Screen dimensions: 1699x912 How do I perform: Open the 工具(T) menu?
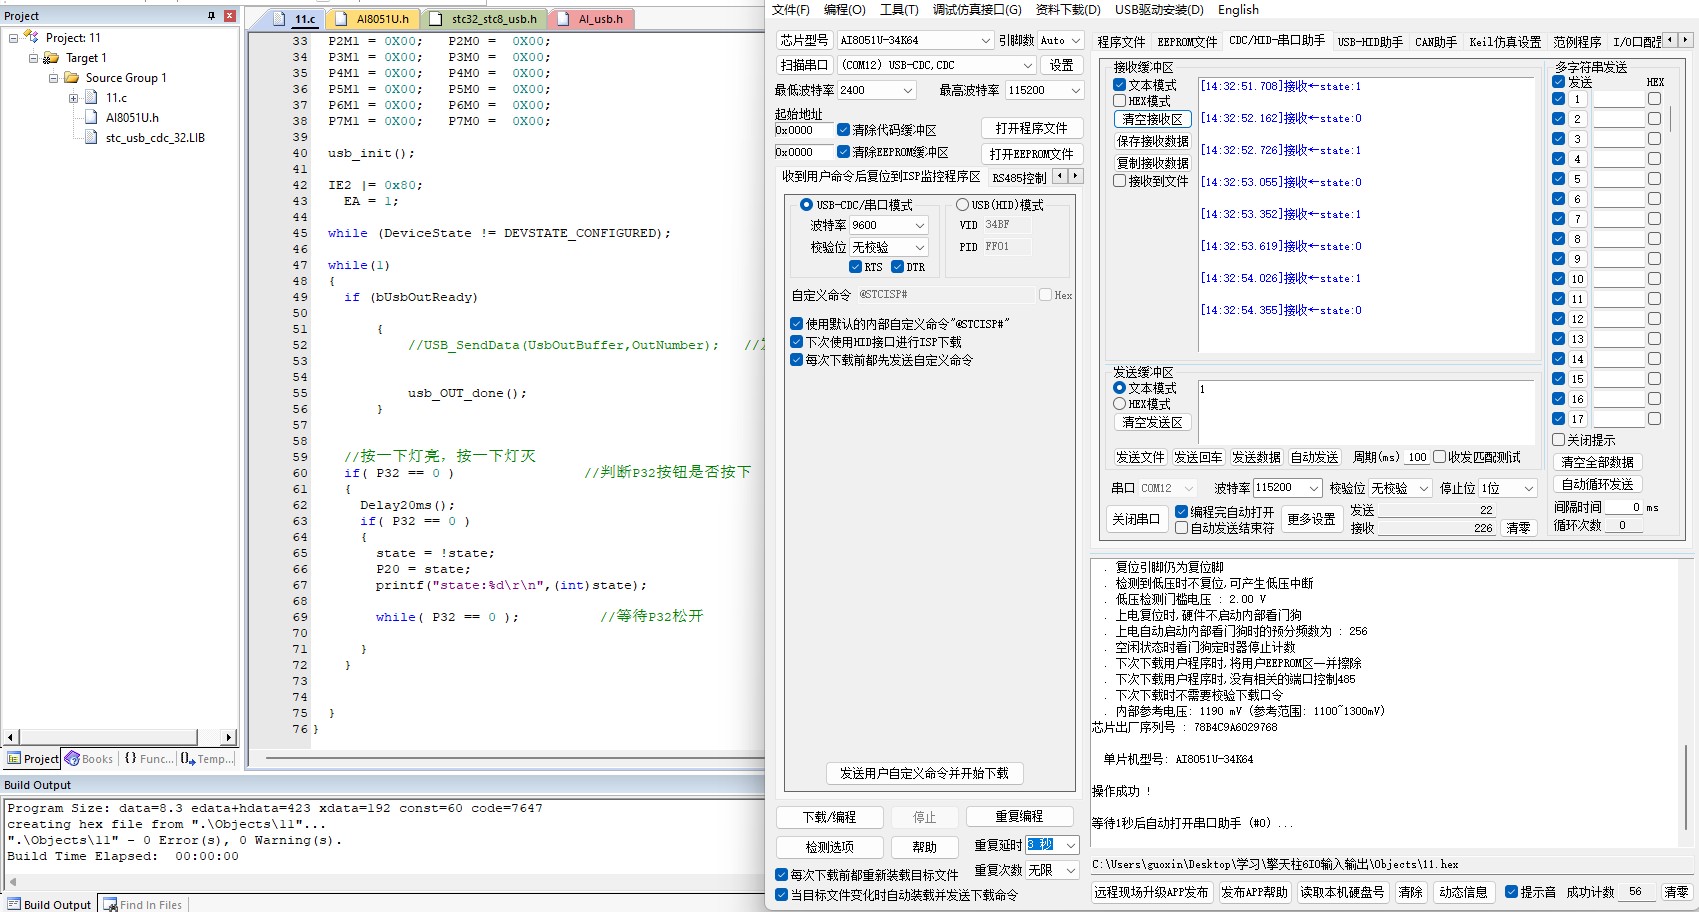(x=899, y=9)
